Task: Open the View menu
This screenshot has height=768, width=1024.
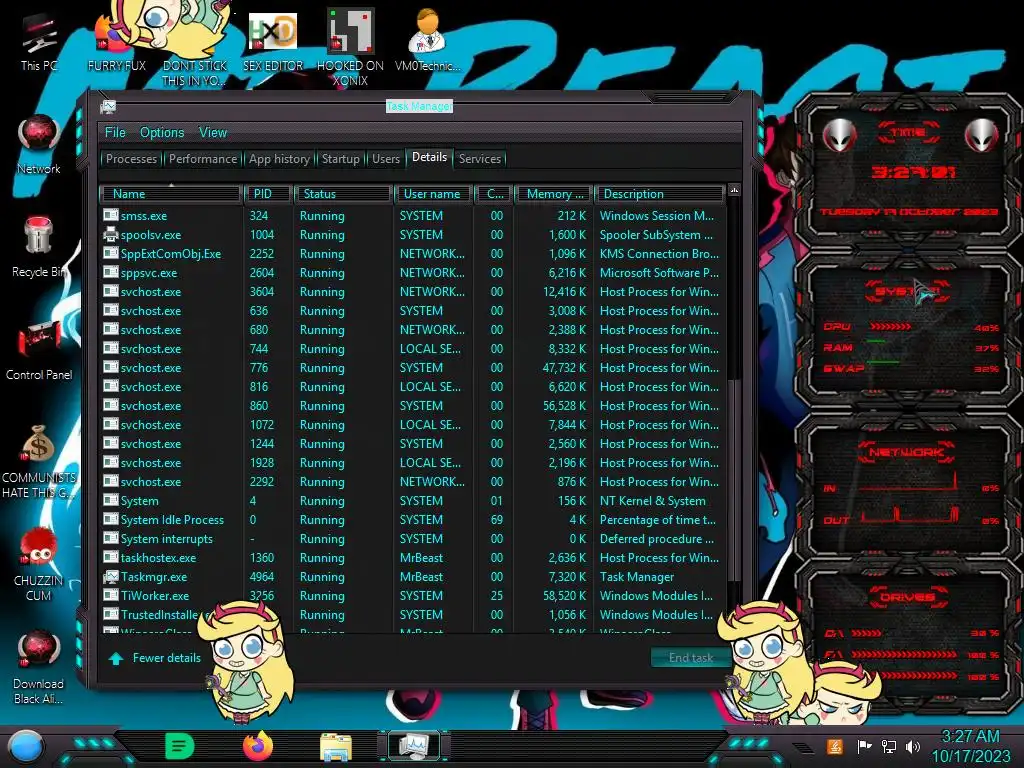Action: tap(213, 133)
